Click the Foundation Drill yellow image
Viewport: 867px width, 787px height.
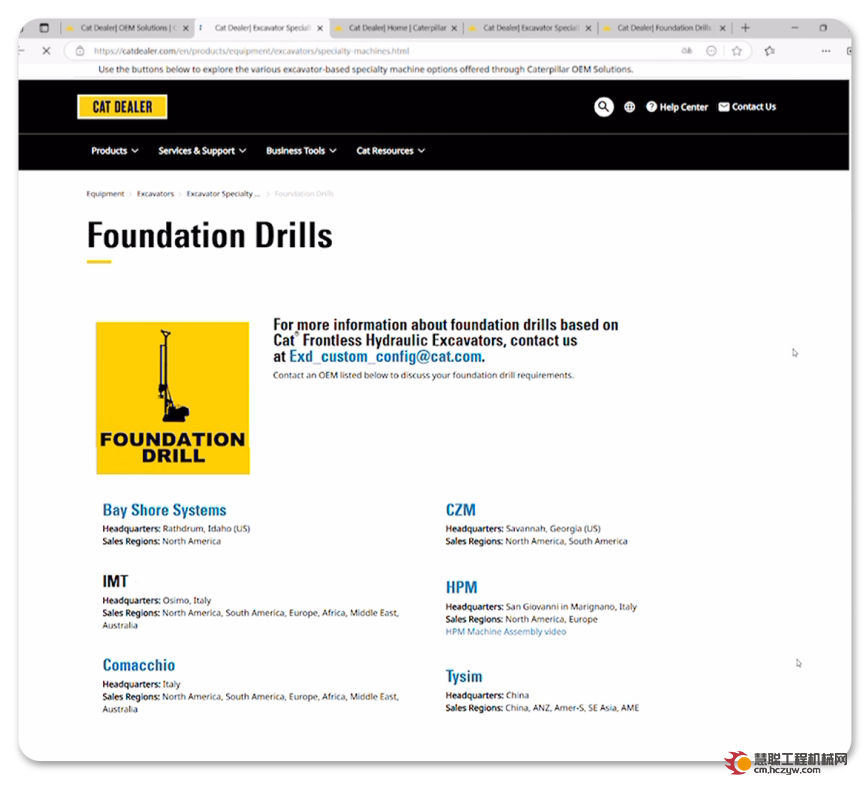point(173,398)
